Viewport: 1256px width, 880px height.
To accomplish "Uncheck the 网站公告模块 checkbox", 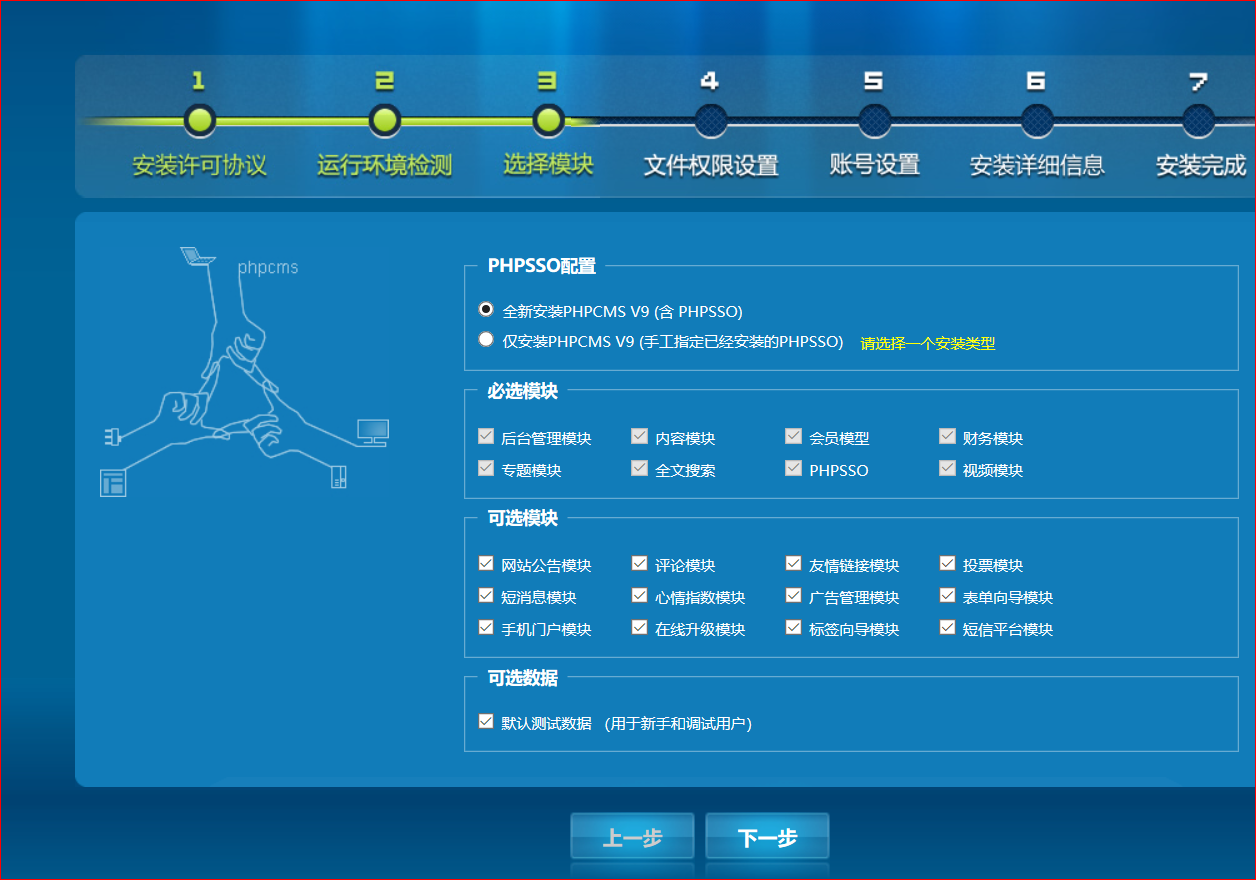I will coord(486,564).
